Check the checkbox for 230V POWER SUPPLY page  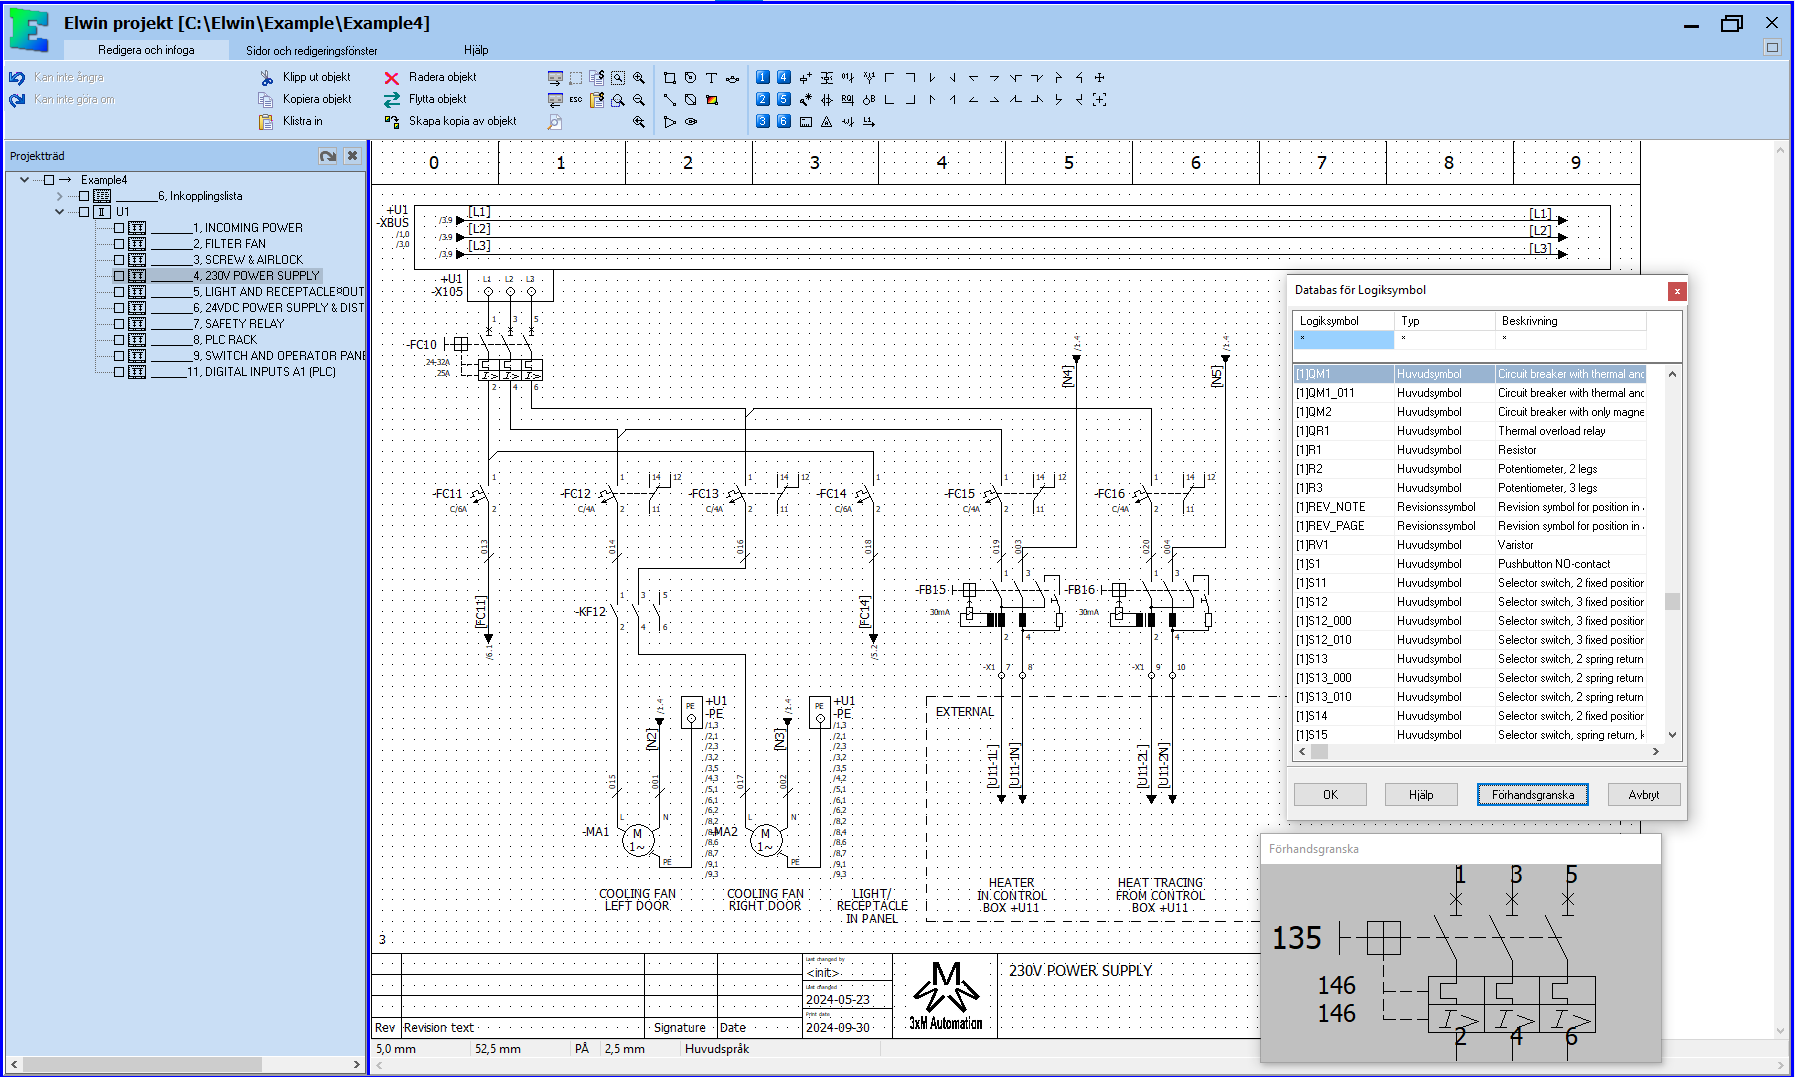coord(118,276)
